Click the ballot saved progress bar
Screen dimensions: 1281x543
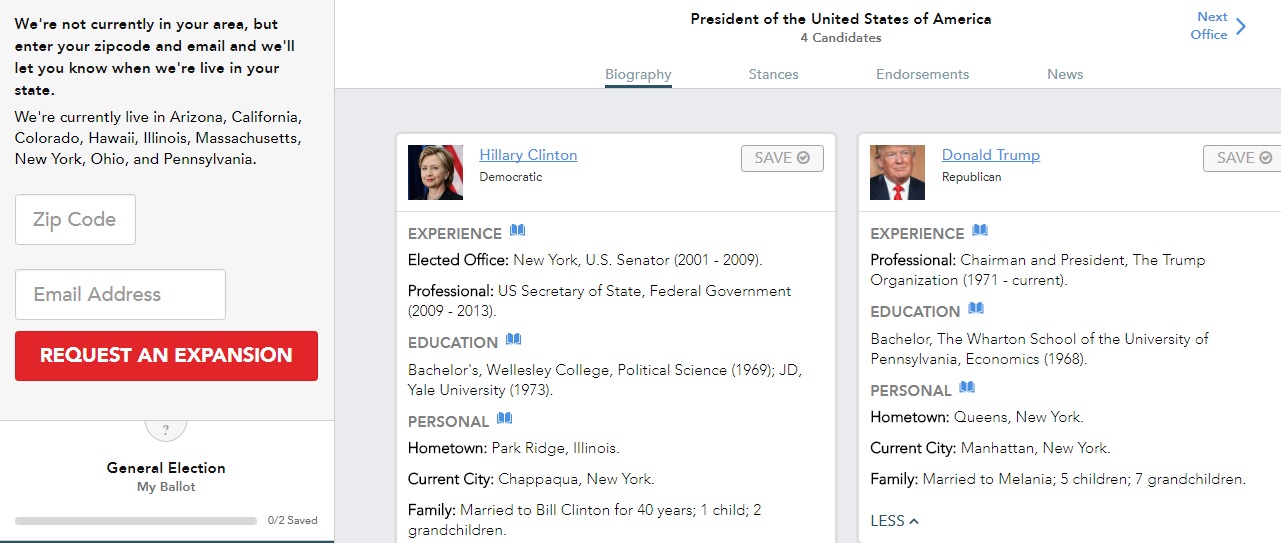136,521
